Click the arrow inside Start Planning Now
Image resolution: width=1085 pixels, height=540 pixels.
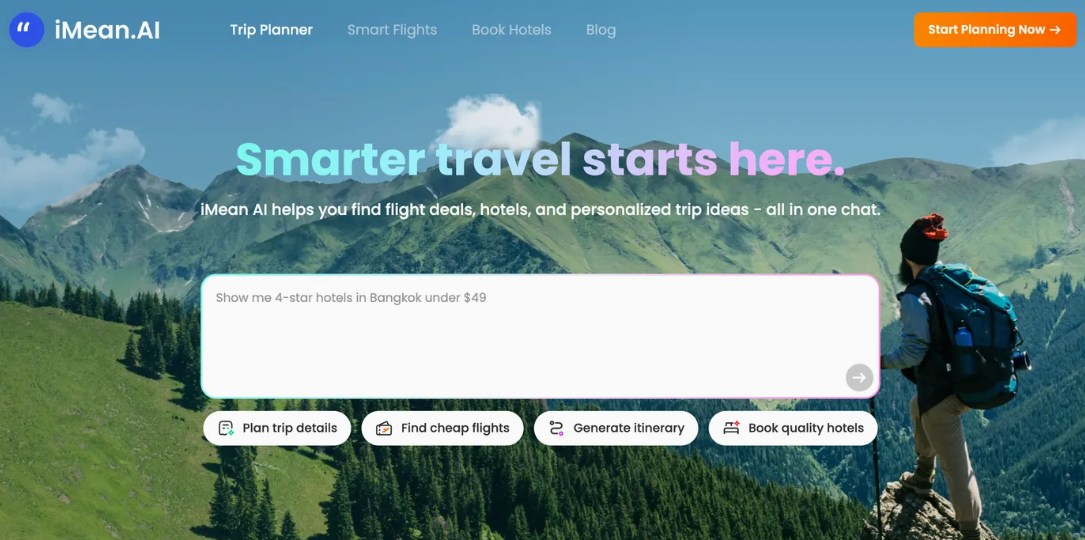(x=1055, y=30)
